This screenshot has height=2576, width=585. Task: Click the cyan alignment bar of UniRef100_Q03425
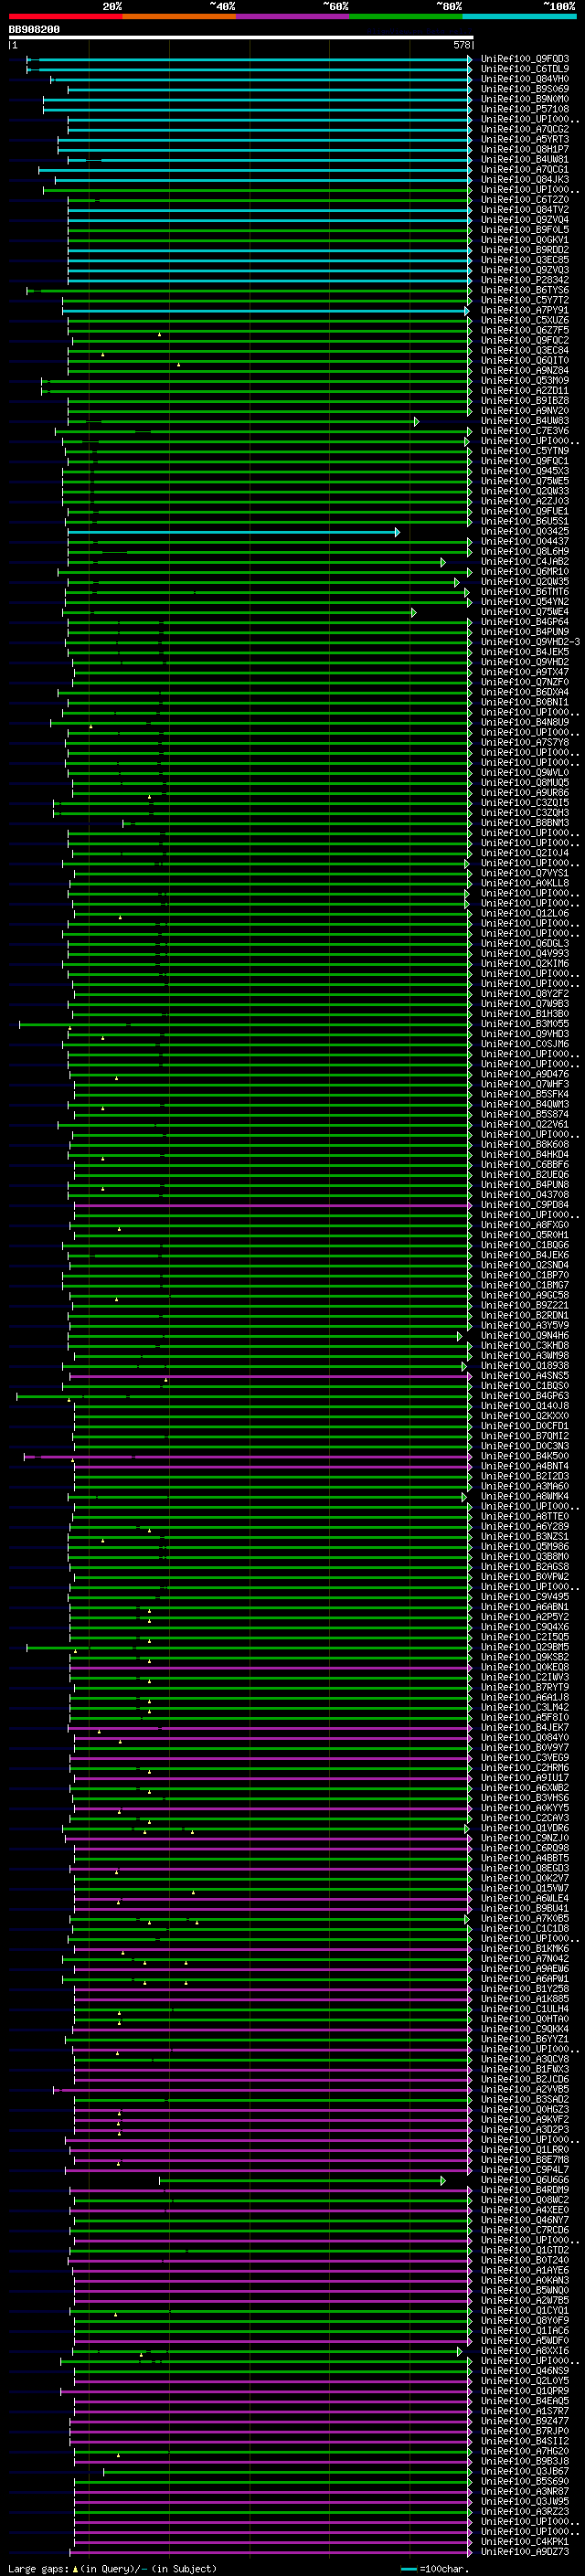233,532
